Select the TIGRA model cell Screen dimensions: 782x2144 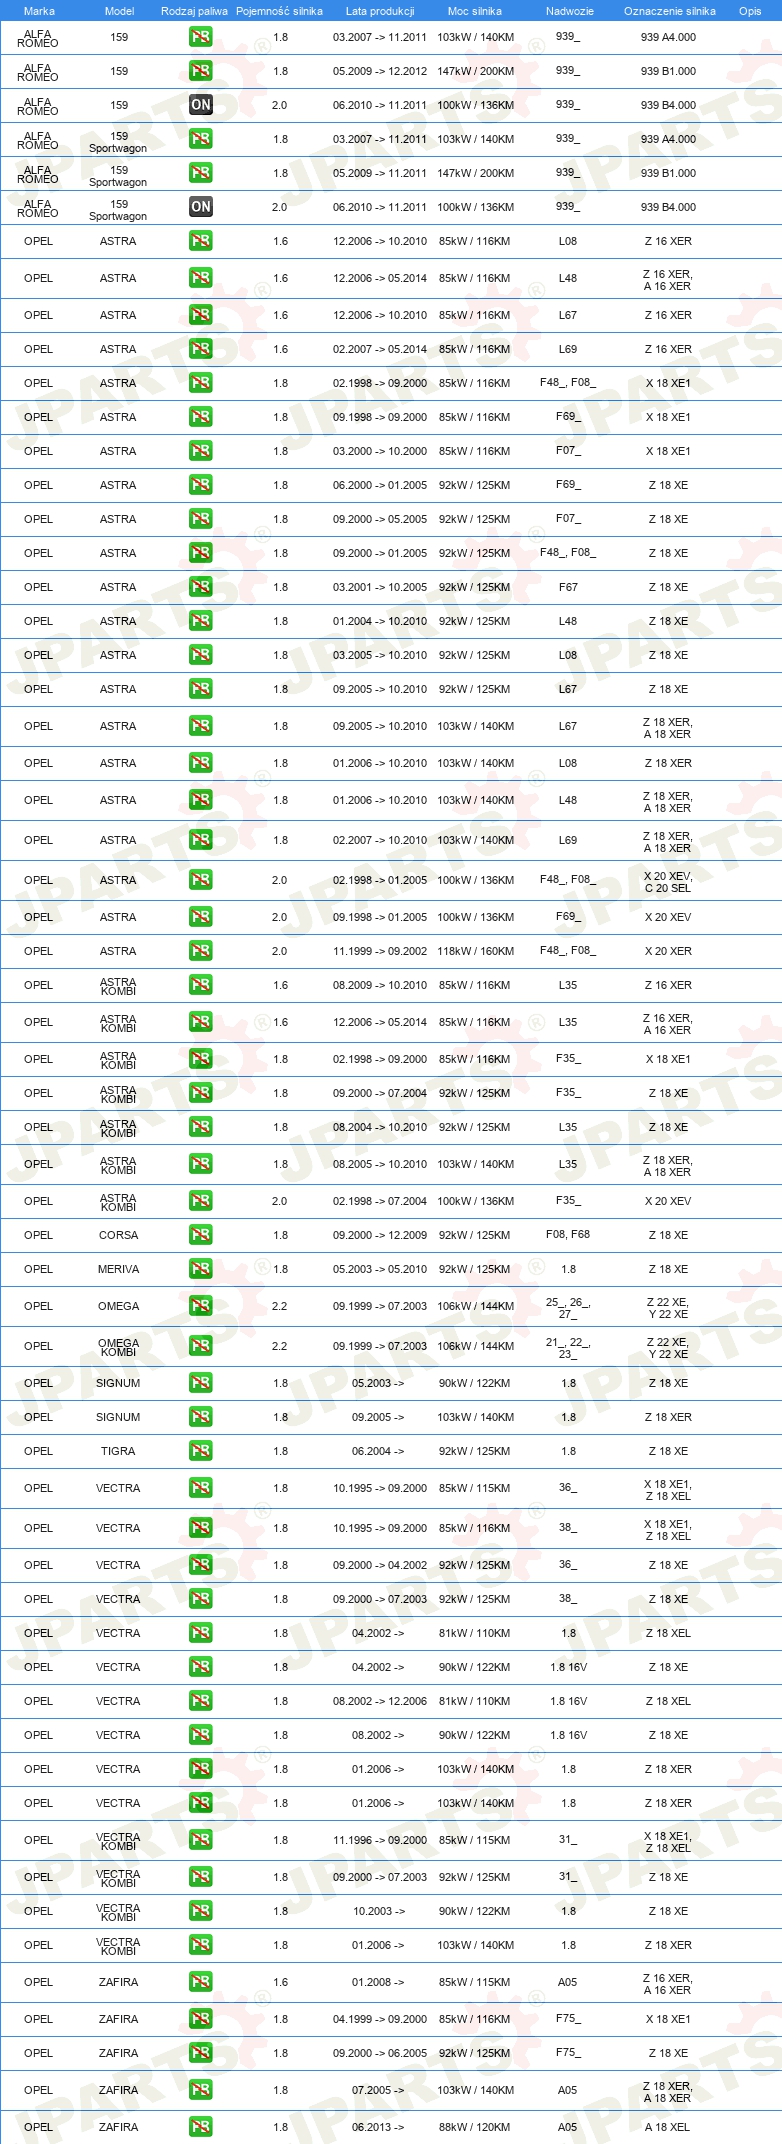coord(118,1451)
